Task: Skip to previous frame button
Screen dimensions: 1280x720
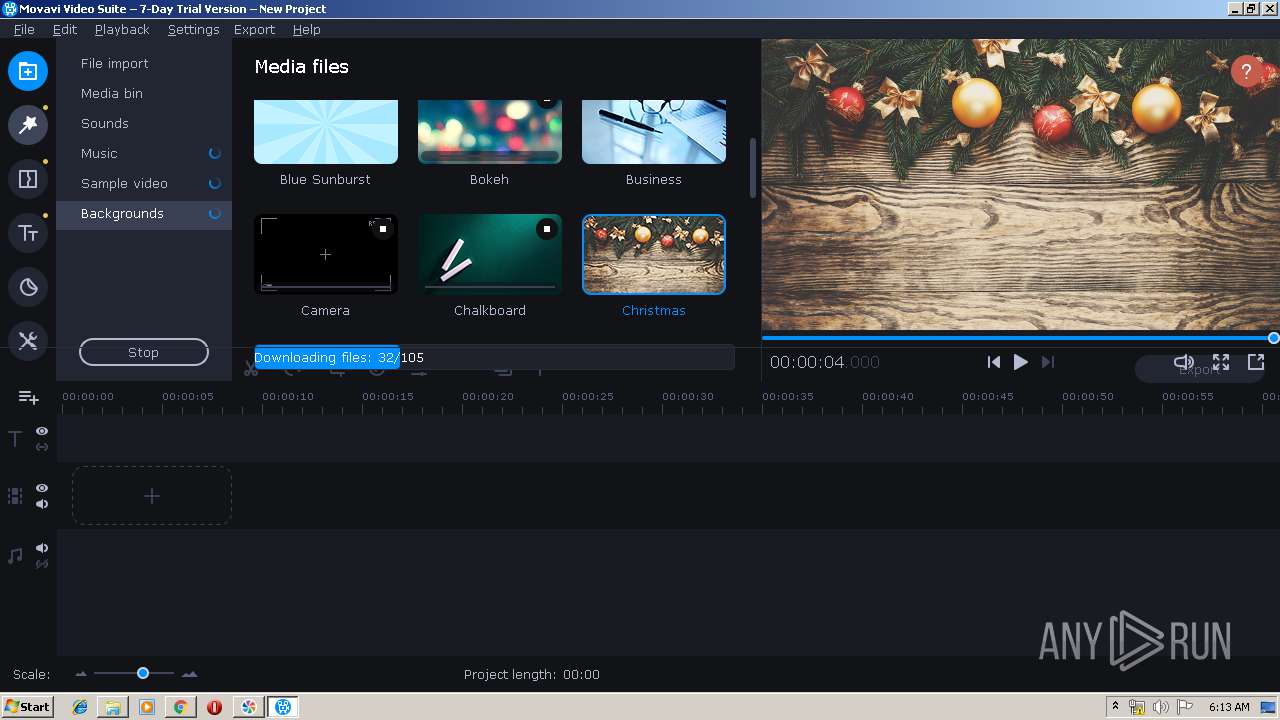Action: [993, 362]
